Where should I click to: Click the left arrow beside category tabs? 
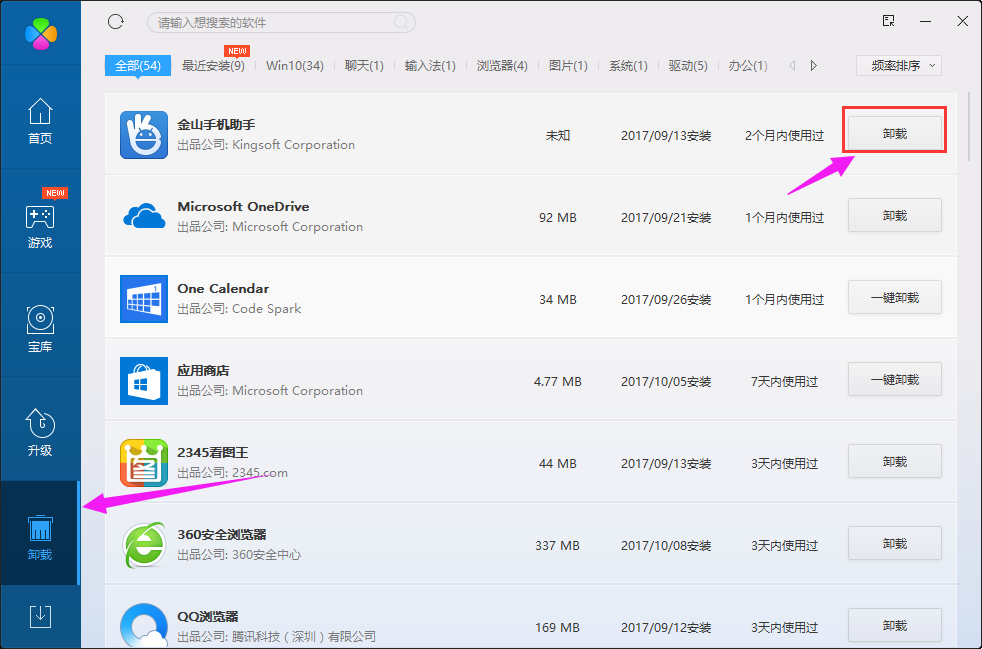(x=791, y=65)
